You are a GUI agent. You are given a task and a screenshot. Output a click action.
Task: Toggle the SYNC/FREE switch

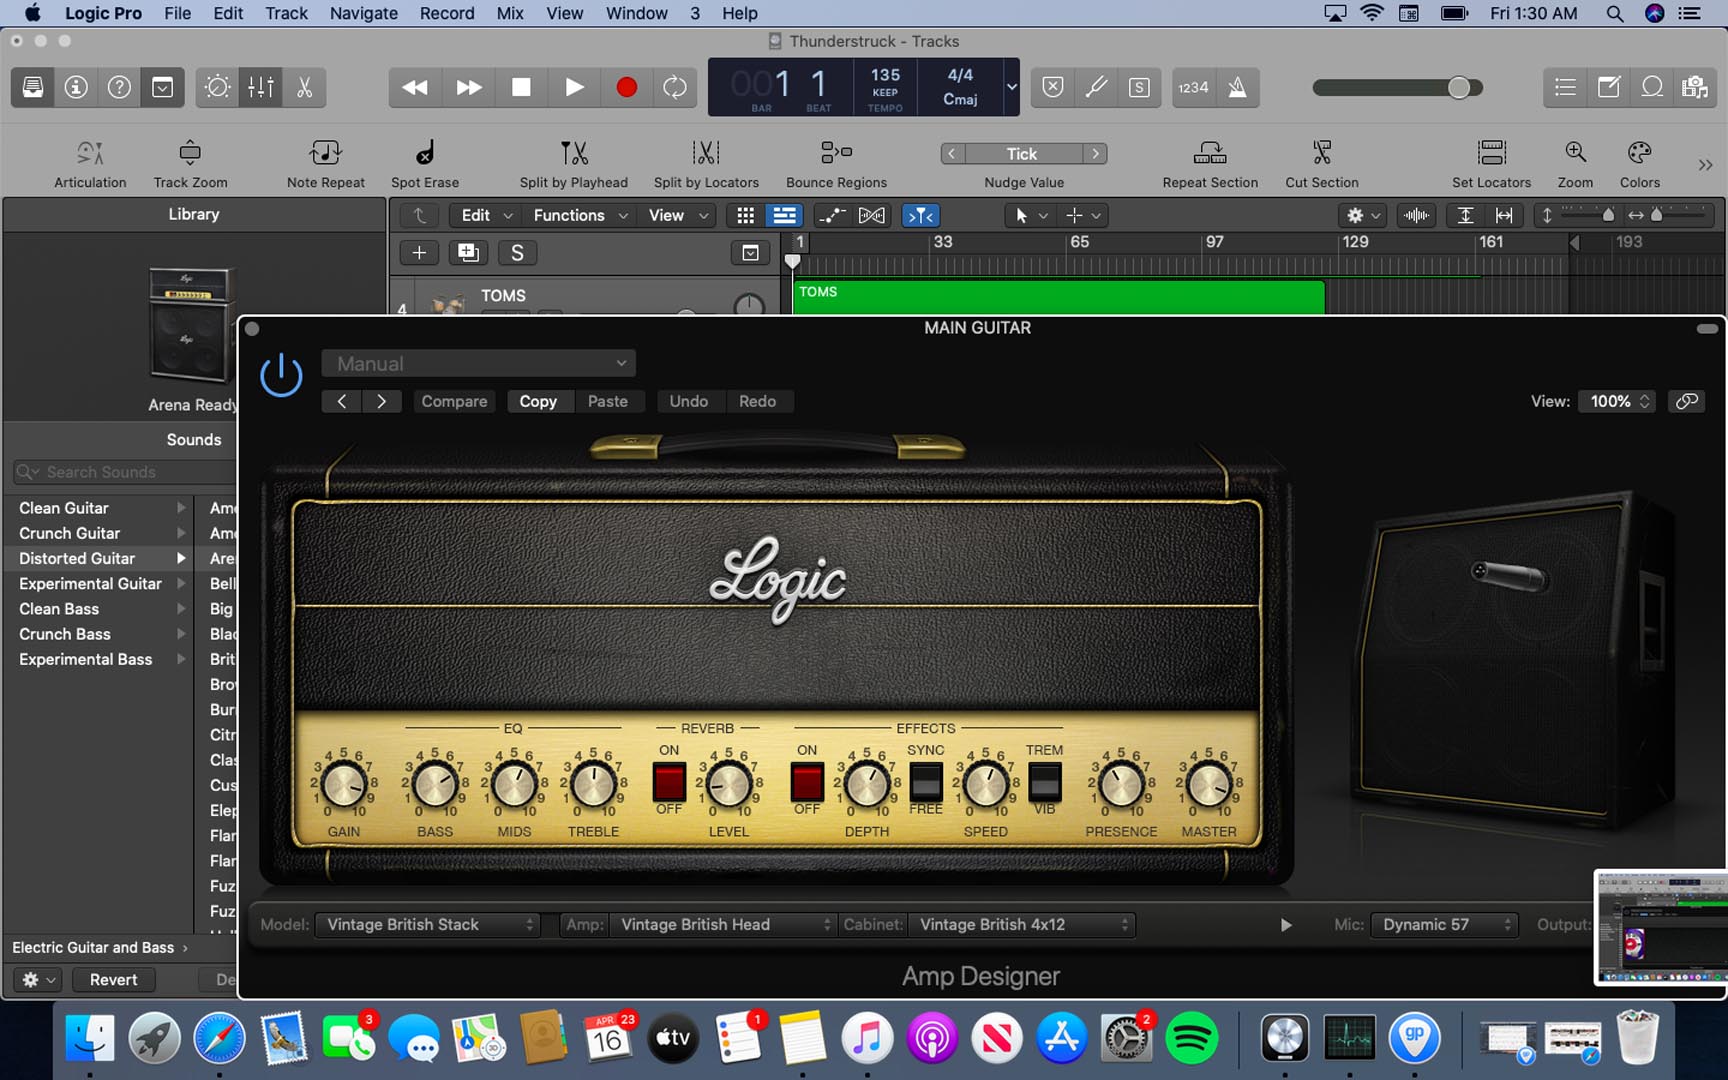[x=926, y=782]
